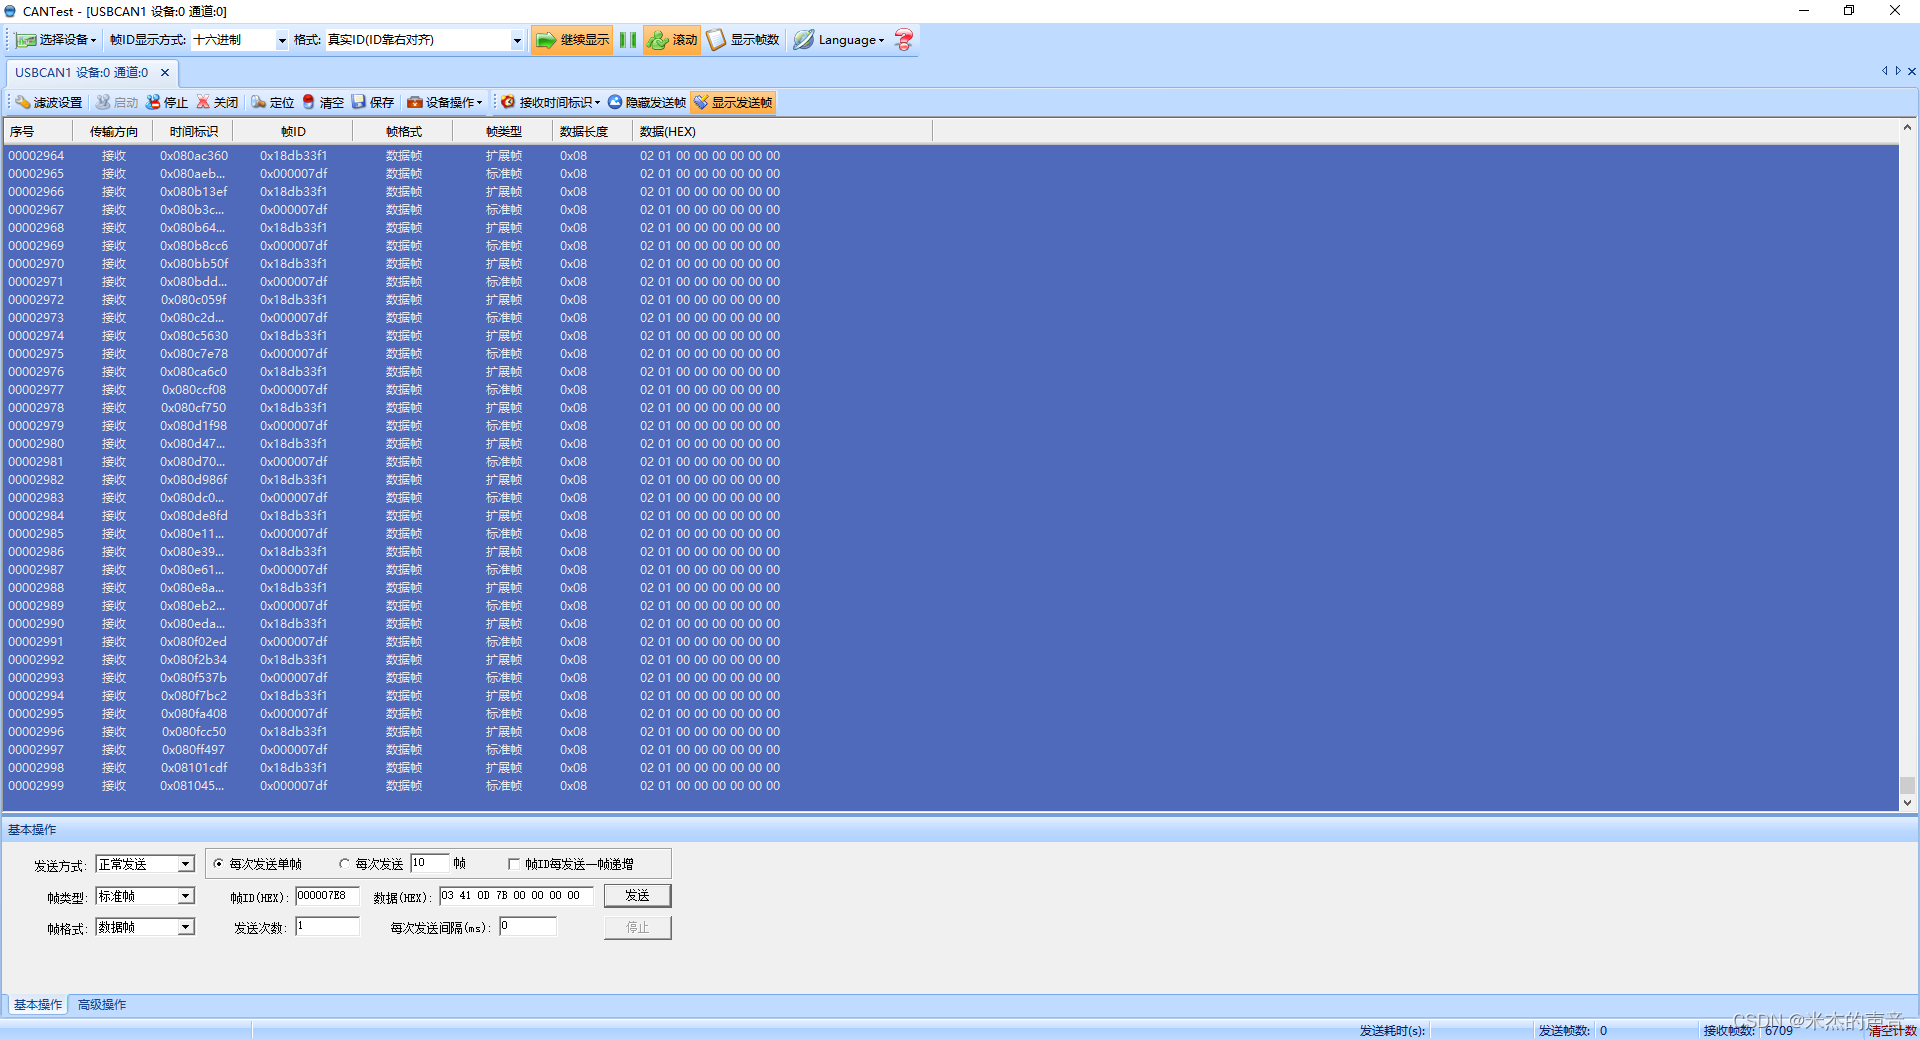Select frame row 00002964
The image size is (1920, 1040).
pyautogui.click(x=951, y=156)
